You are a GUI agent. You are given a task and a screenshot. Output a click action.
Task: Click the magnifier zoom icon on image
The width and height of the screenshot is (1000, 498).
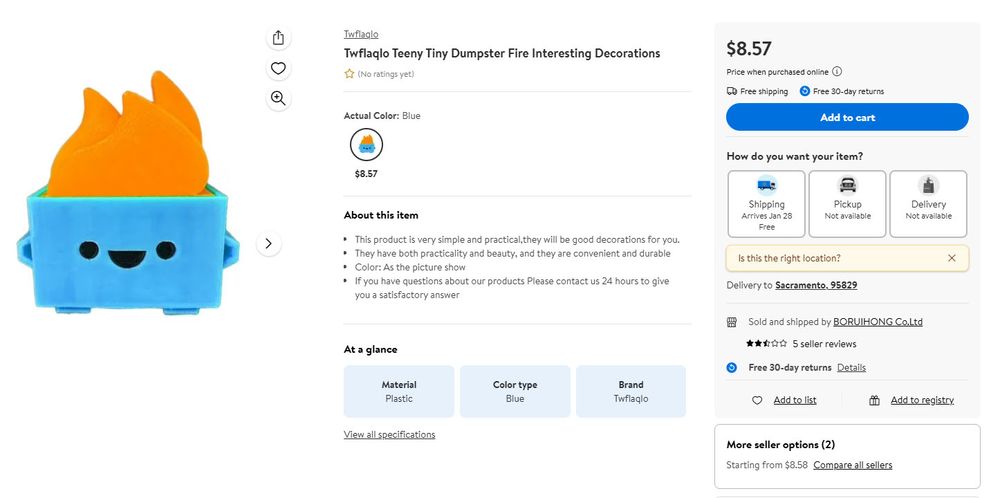point(278,98)
